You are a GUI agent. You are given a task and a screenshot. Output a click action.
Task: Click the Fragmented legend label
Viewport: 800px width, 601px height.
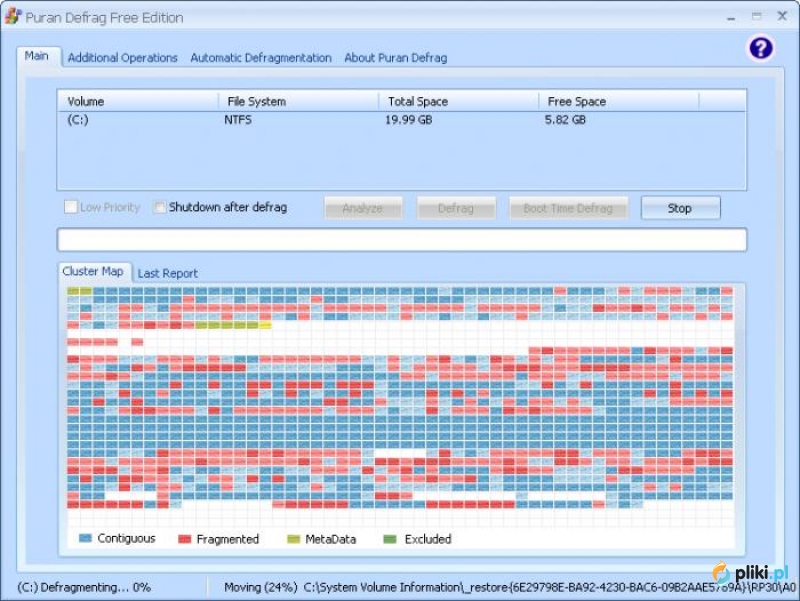(x=228, y=539)
